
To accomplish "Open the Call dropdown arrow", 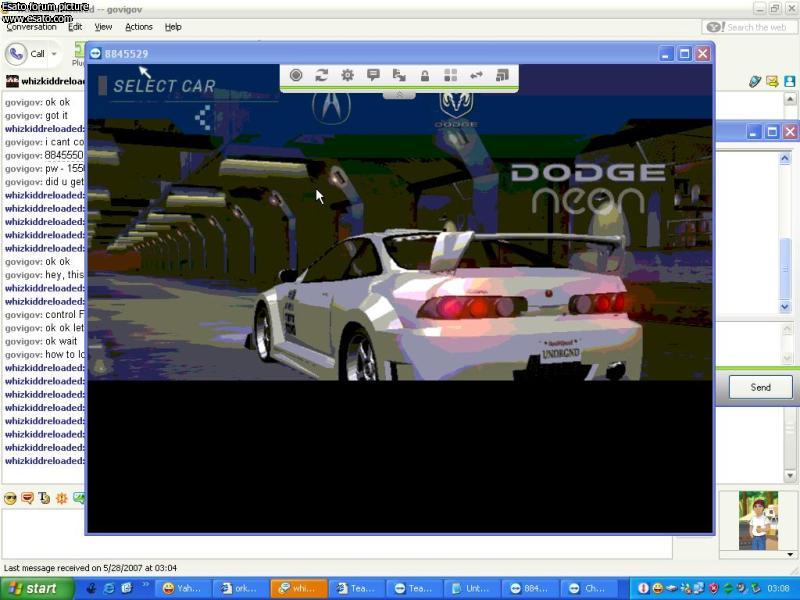I will point(54,54).
